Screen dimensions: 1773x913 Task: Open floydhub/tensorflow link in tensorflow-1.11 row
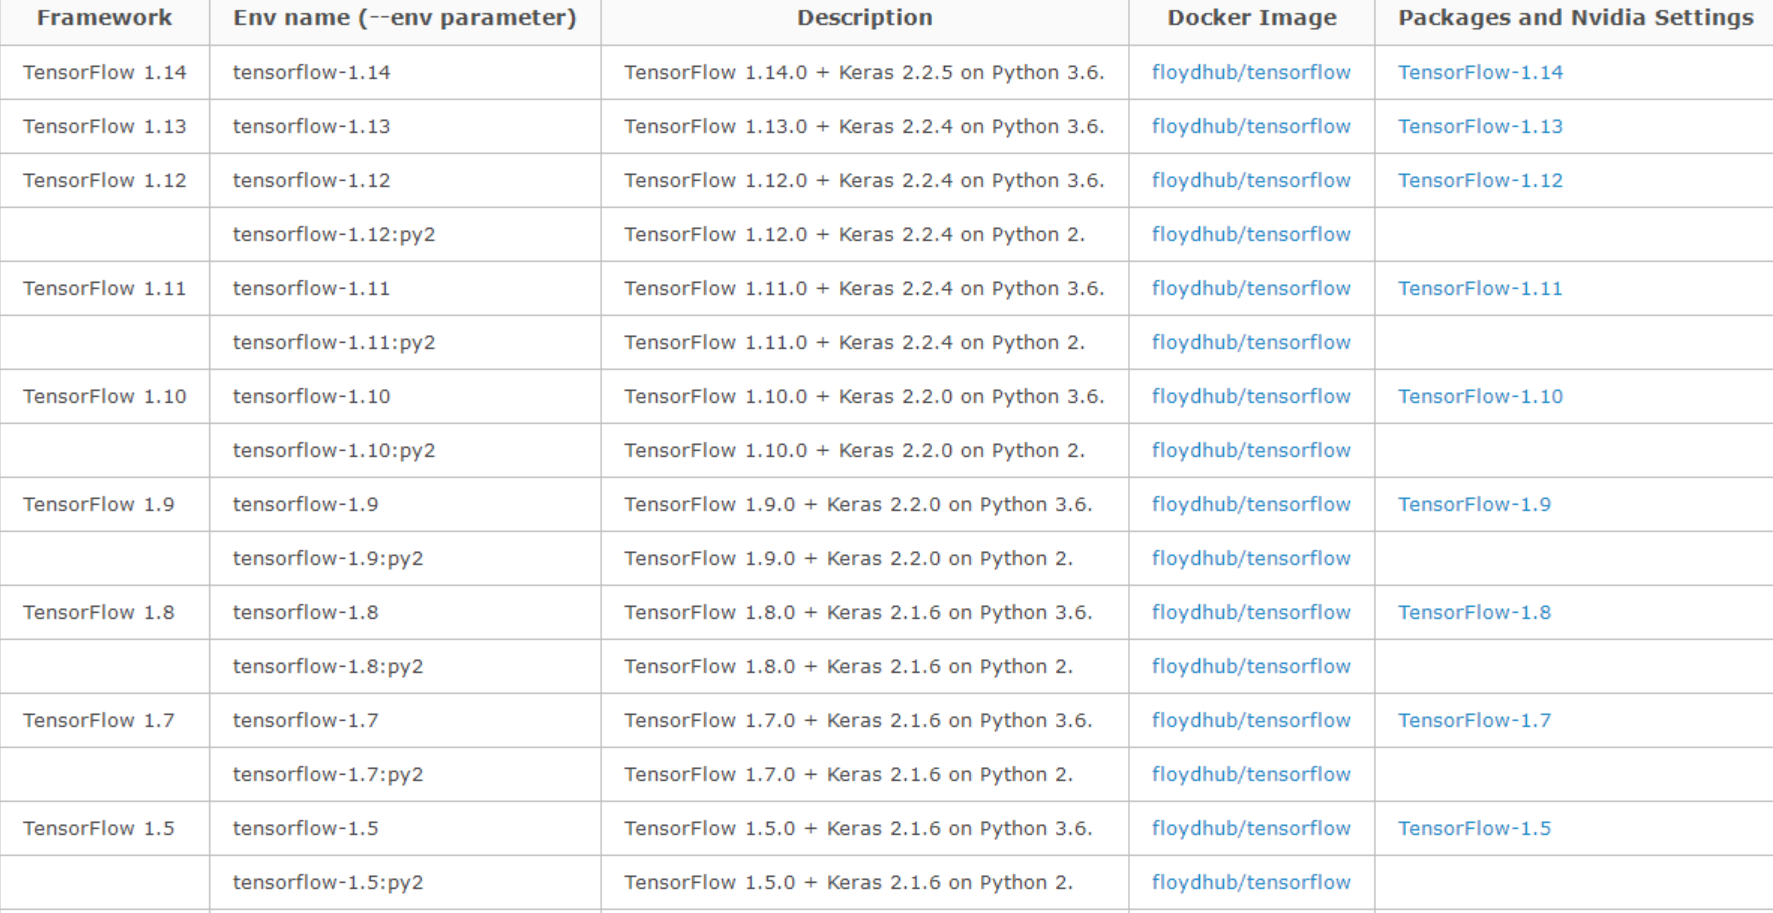click(x=1251, y=288)
